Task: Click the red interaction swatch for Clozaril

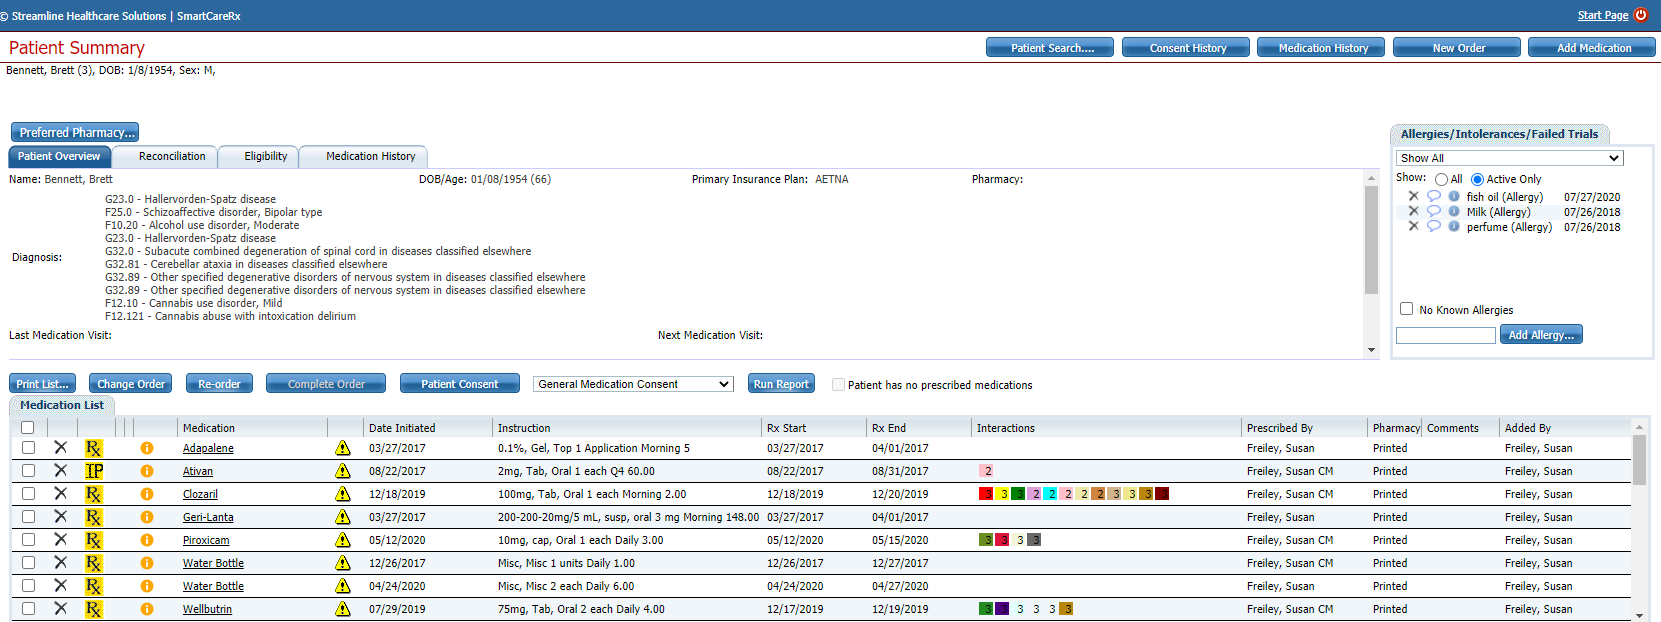Action: (x=986, y=494)
